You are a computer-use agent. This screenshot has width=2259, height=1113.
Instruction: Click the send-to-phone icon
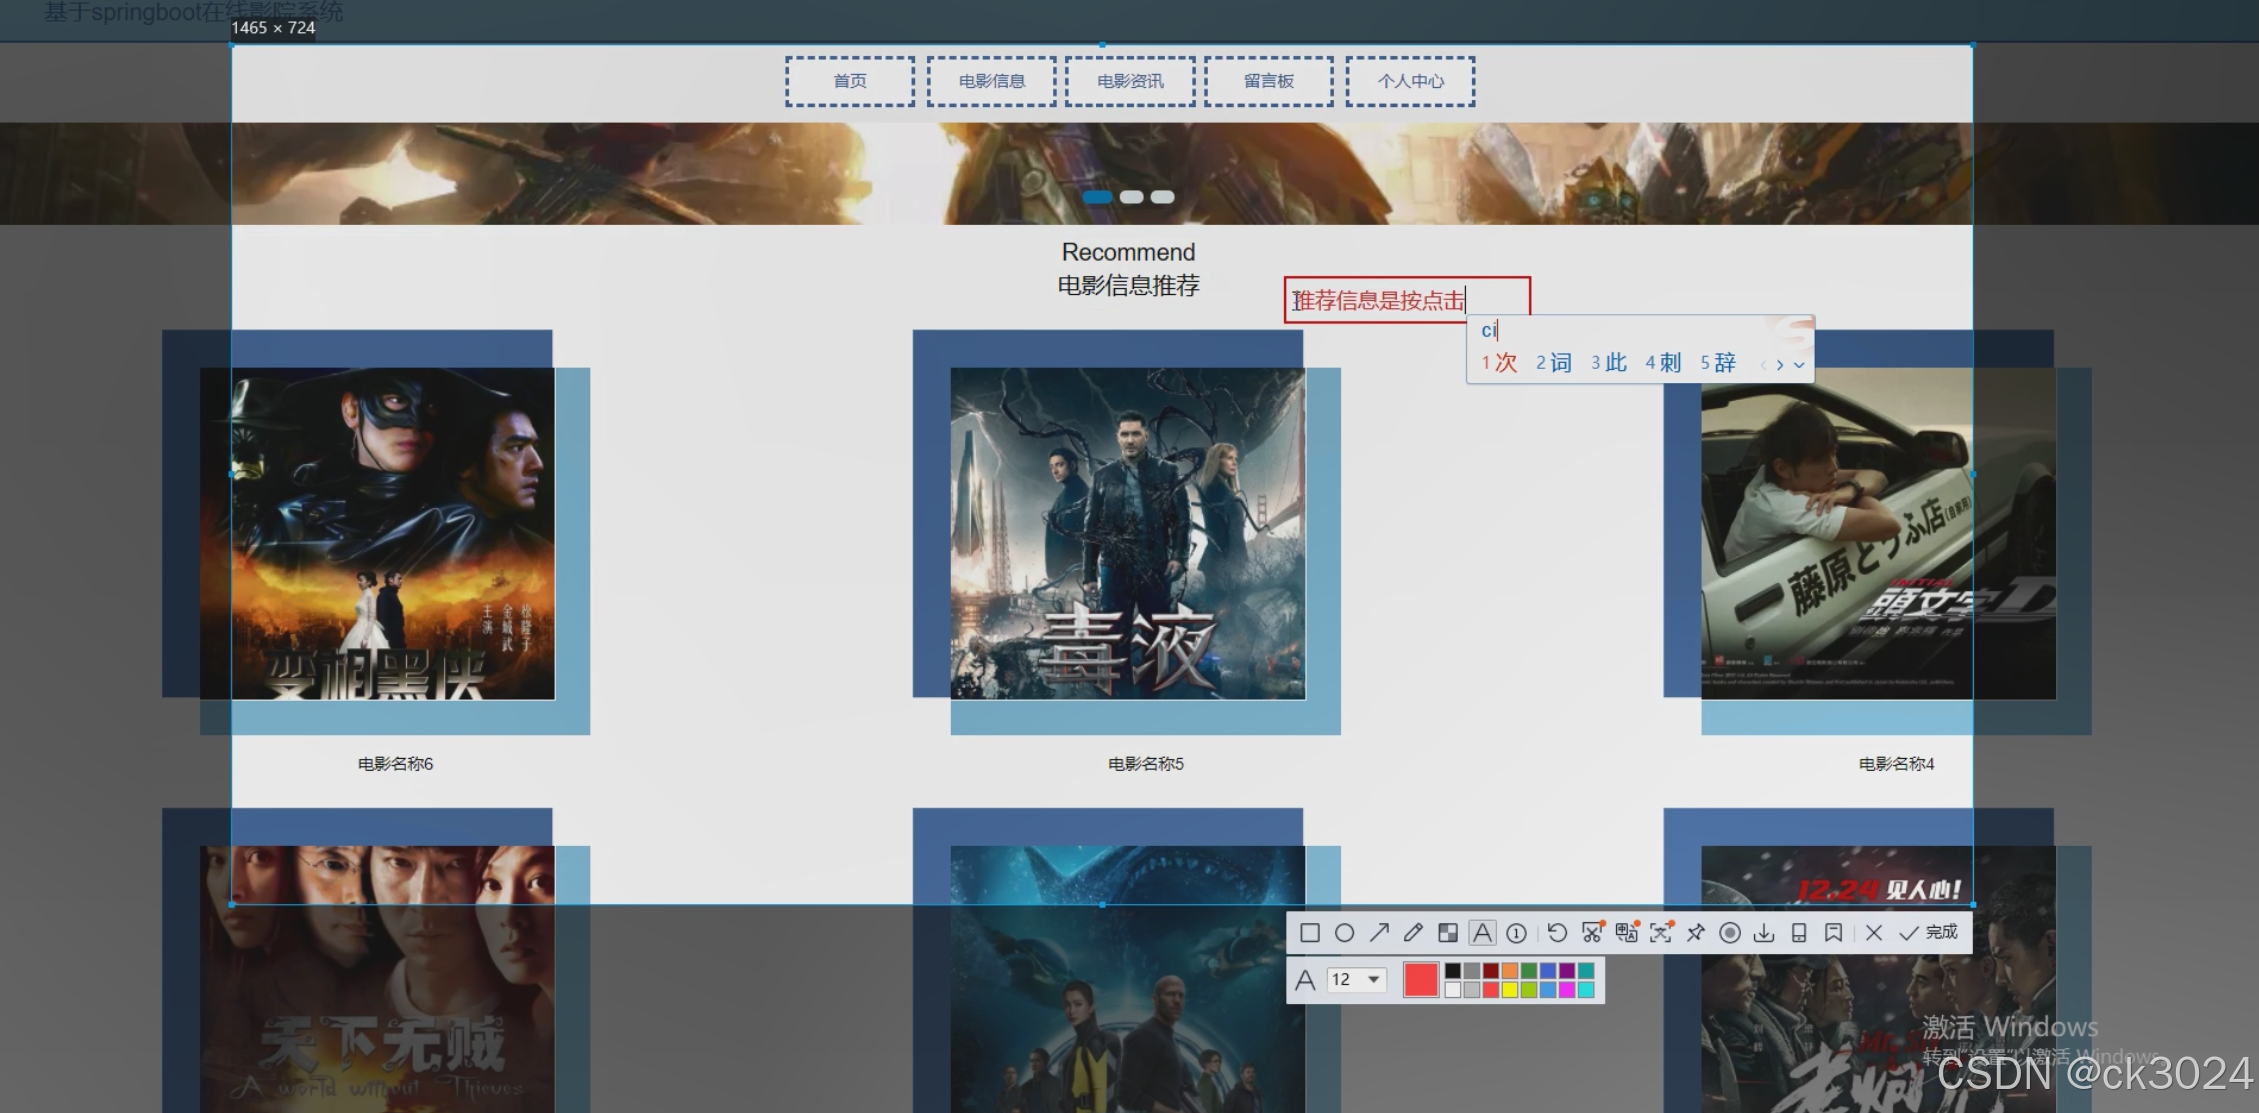[1799, 933]
